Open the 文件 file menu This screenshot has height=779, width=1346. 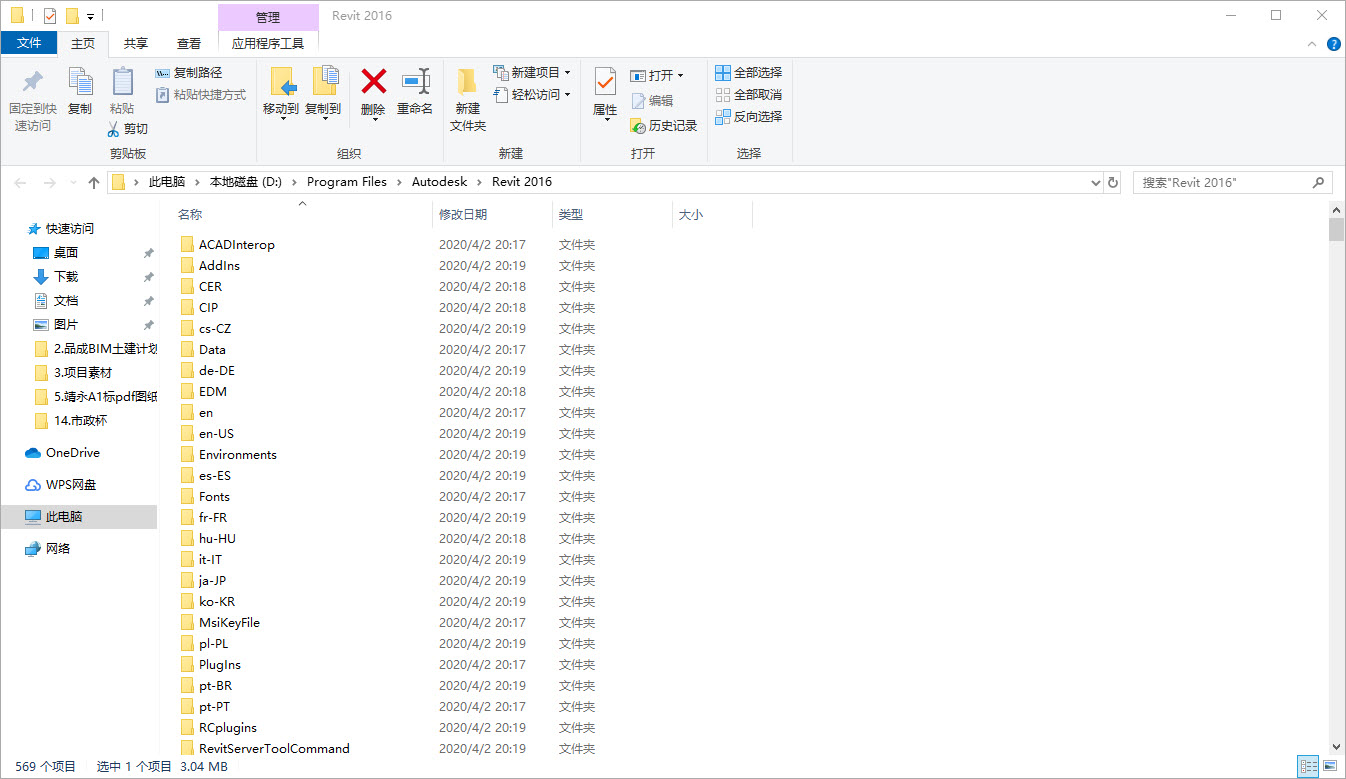coord(29,43)
